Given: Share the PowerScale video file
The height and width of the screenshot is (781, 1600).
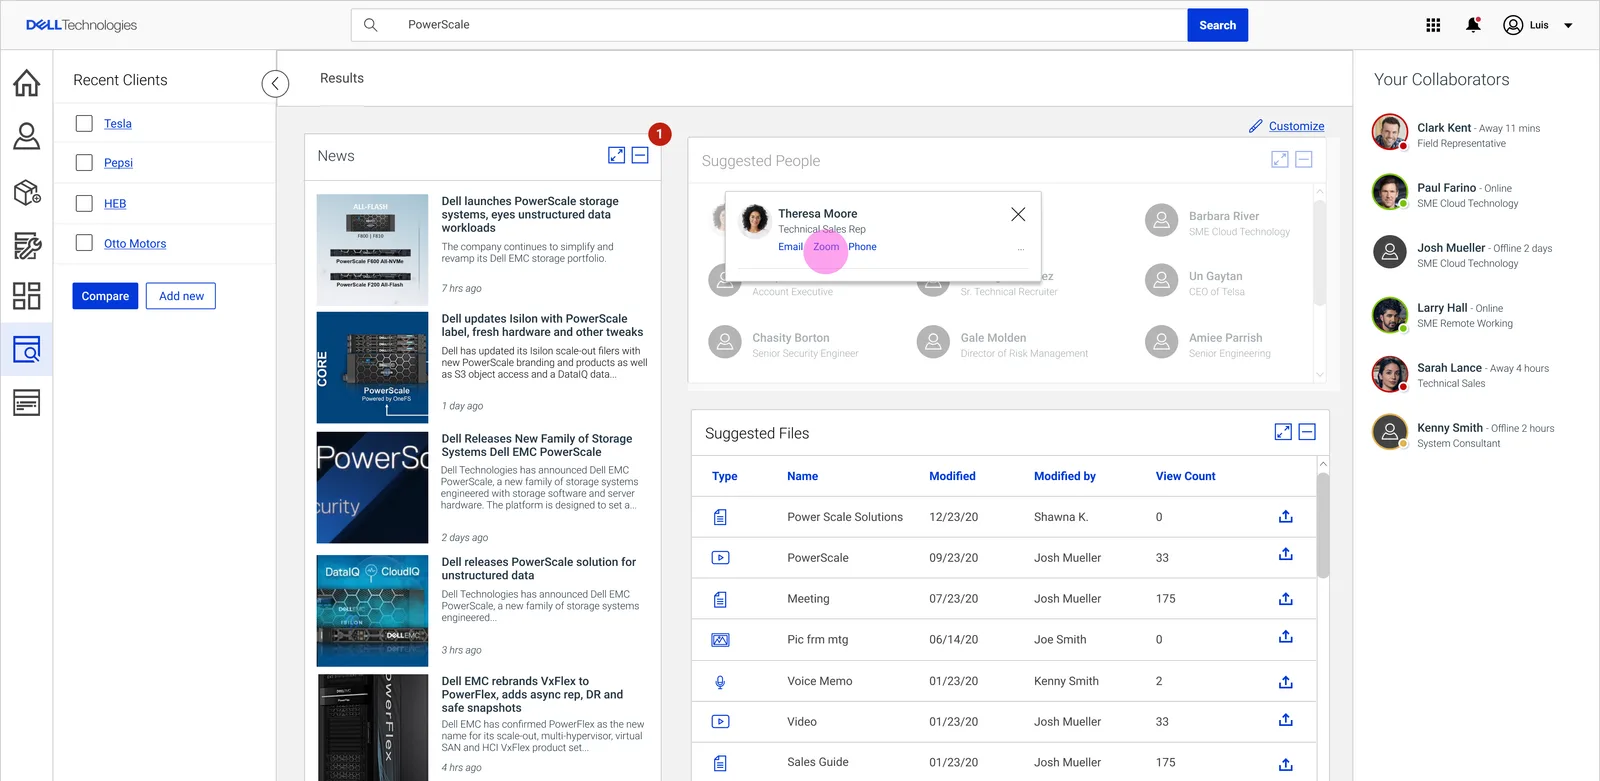Looking at the screenshot, I should click(1286, 554).
